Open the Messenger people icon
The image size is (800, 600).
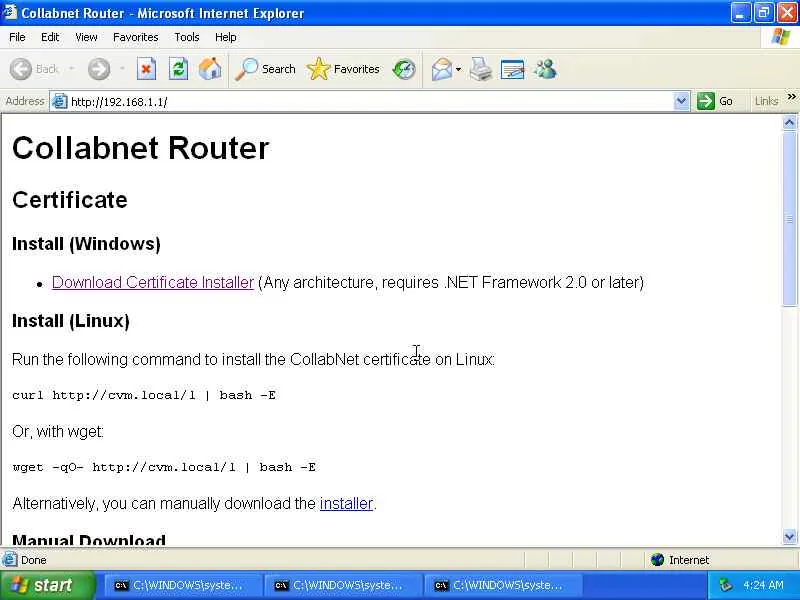click(x=545, y=69)
